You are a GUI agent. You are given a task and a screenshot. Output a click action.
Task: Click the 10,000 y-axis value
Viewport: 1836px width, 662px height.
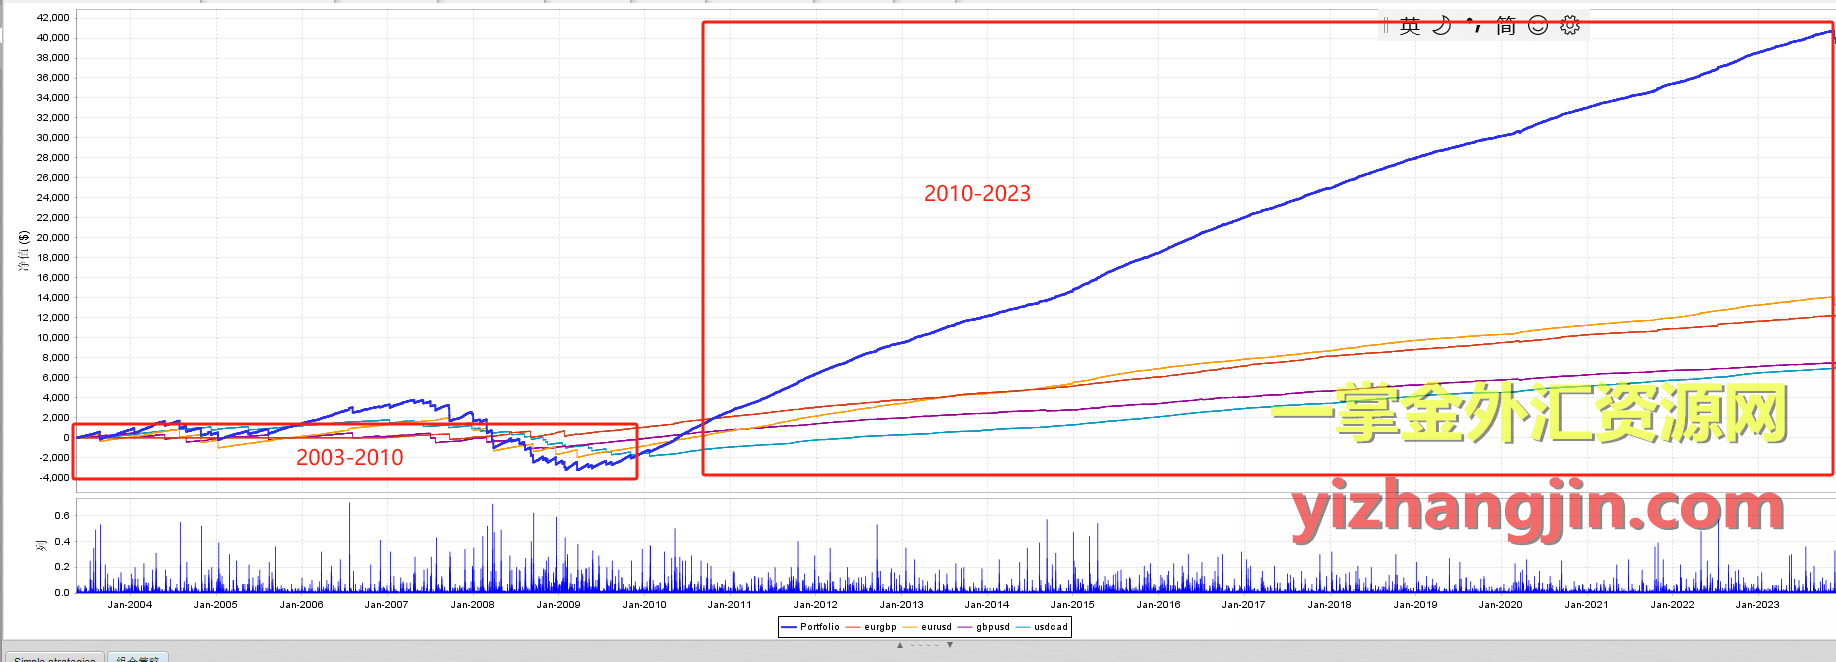[x=53, y=338]
